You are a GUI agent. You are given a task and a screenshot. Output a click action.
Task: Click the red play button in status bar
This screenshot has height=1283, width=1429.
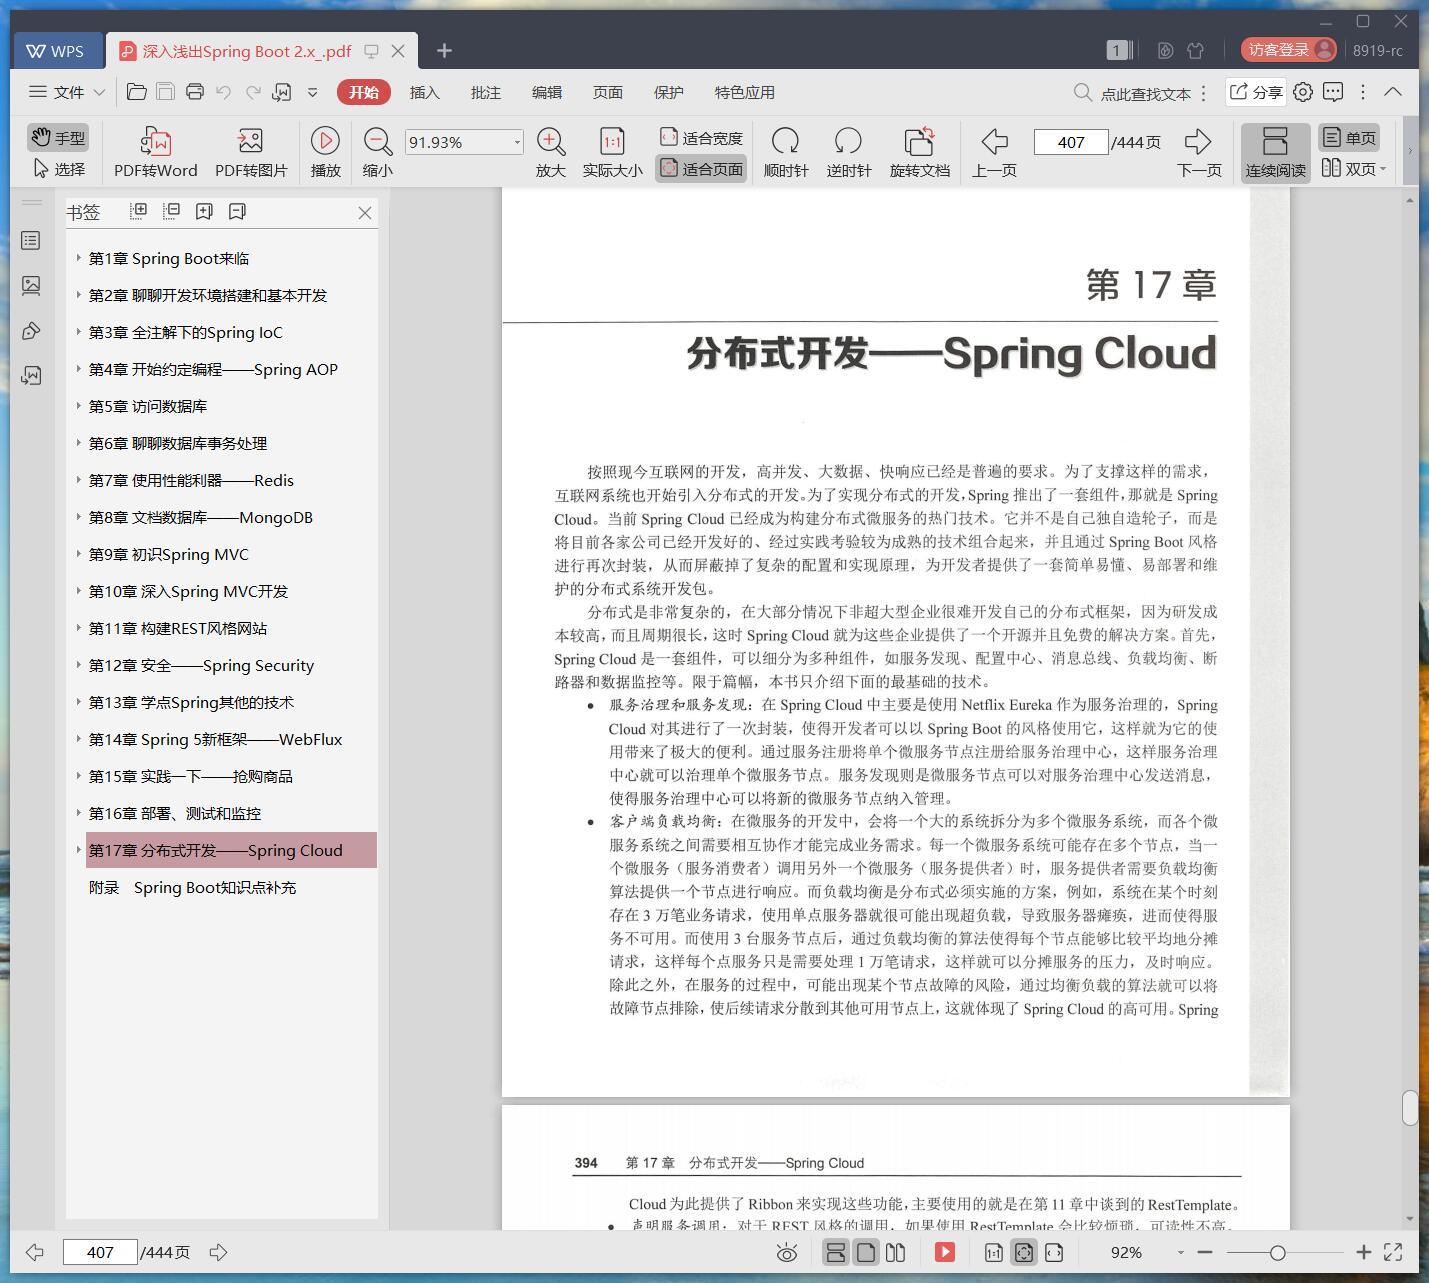(x=945, y=1252)
